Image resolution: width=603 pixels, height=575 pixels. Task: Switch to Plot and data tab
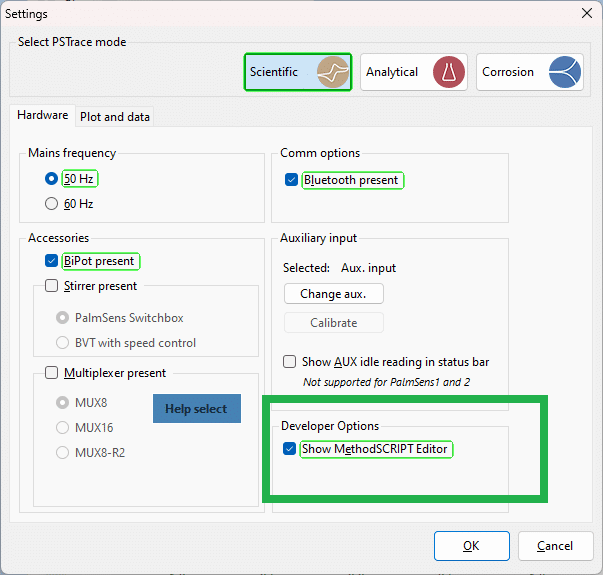[115, 117]
